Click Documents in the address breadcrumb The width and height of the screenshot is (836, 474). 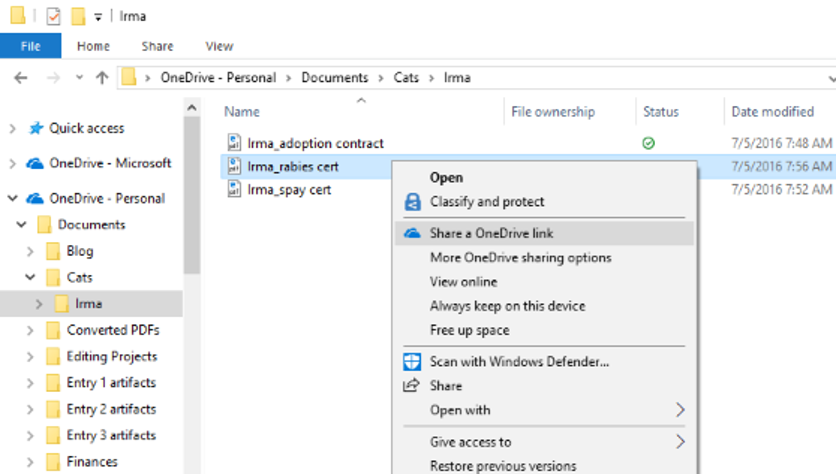click(334, 78)
